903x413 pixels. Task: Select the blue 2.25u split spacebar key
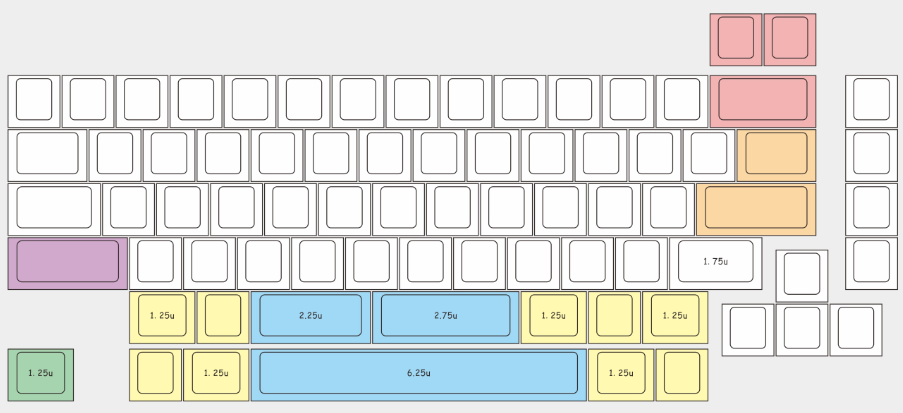[310, 317]
